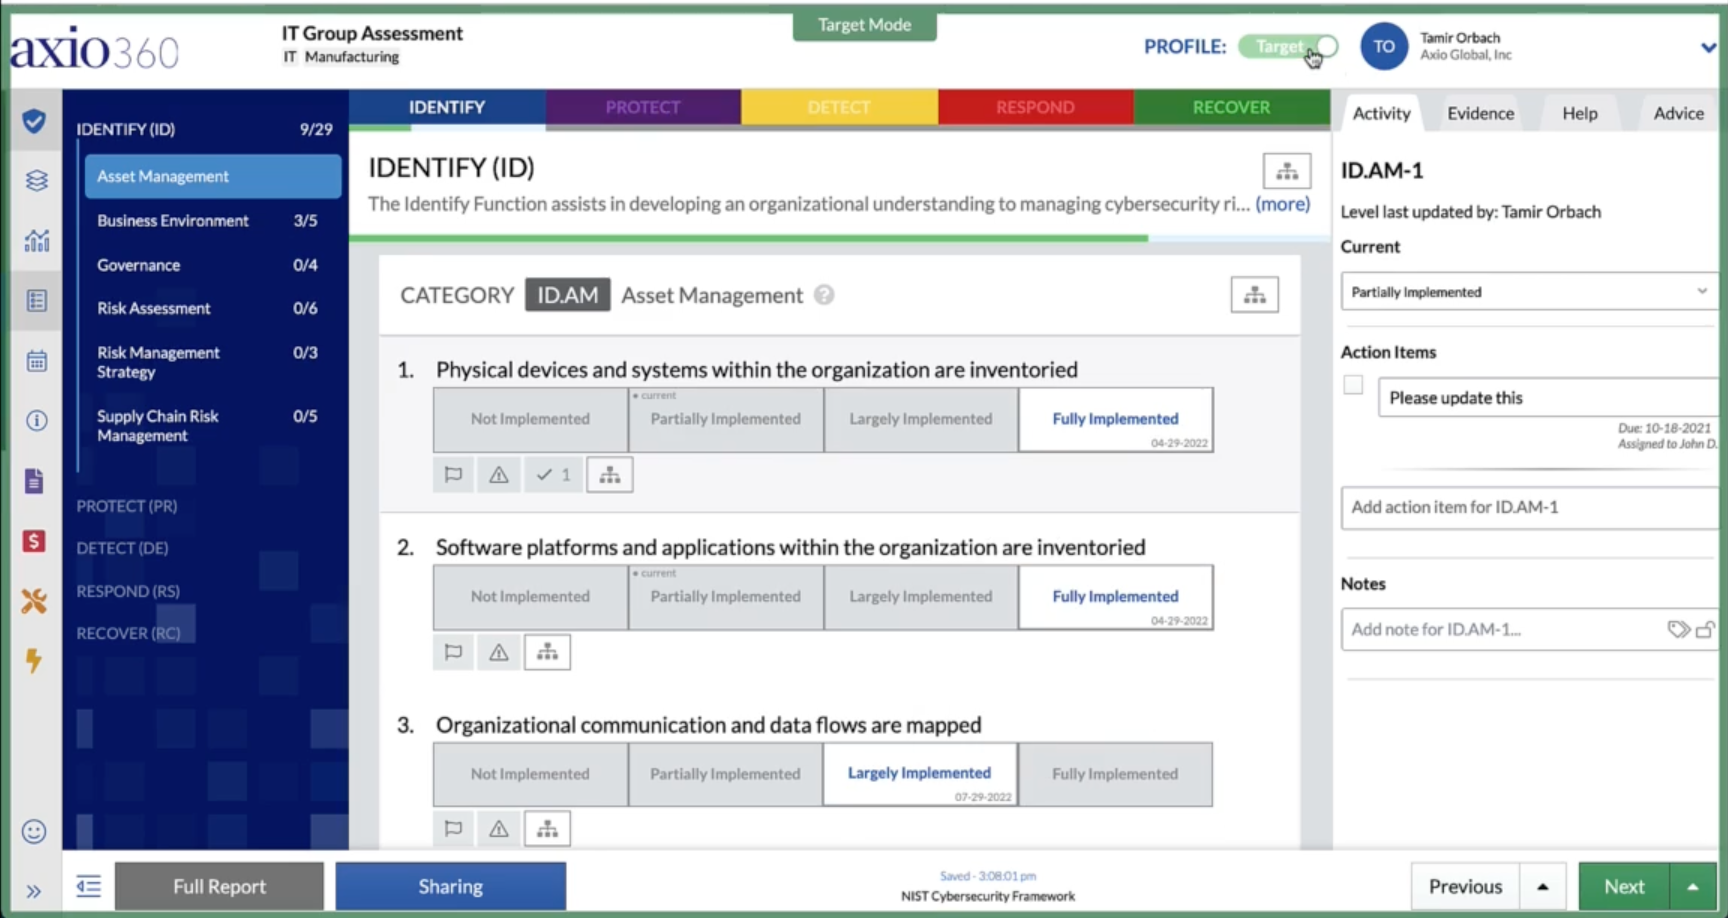Screen dimensions: 1728x918
Task: Click the warning triangle under item 2
Action: click(x=499, y=652)
